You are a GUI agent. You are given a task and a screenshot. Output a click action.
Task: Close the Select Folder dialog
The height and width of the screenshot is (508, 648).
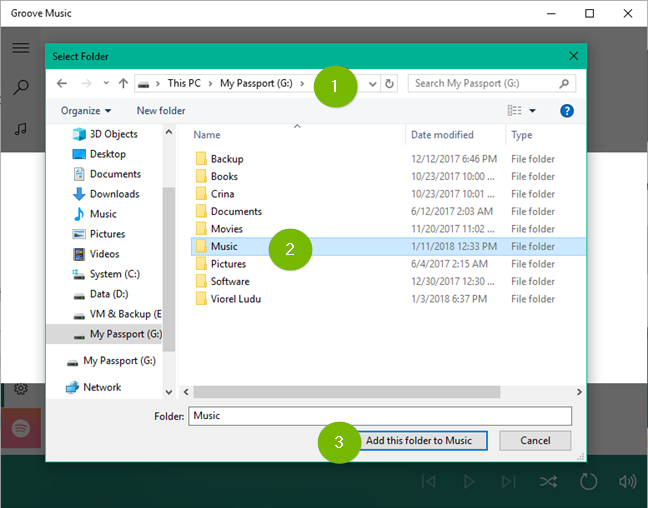pyautogui.click(x=573, y=56)
